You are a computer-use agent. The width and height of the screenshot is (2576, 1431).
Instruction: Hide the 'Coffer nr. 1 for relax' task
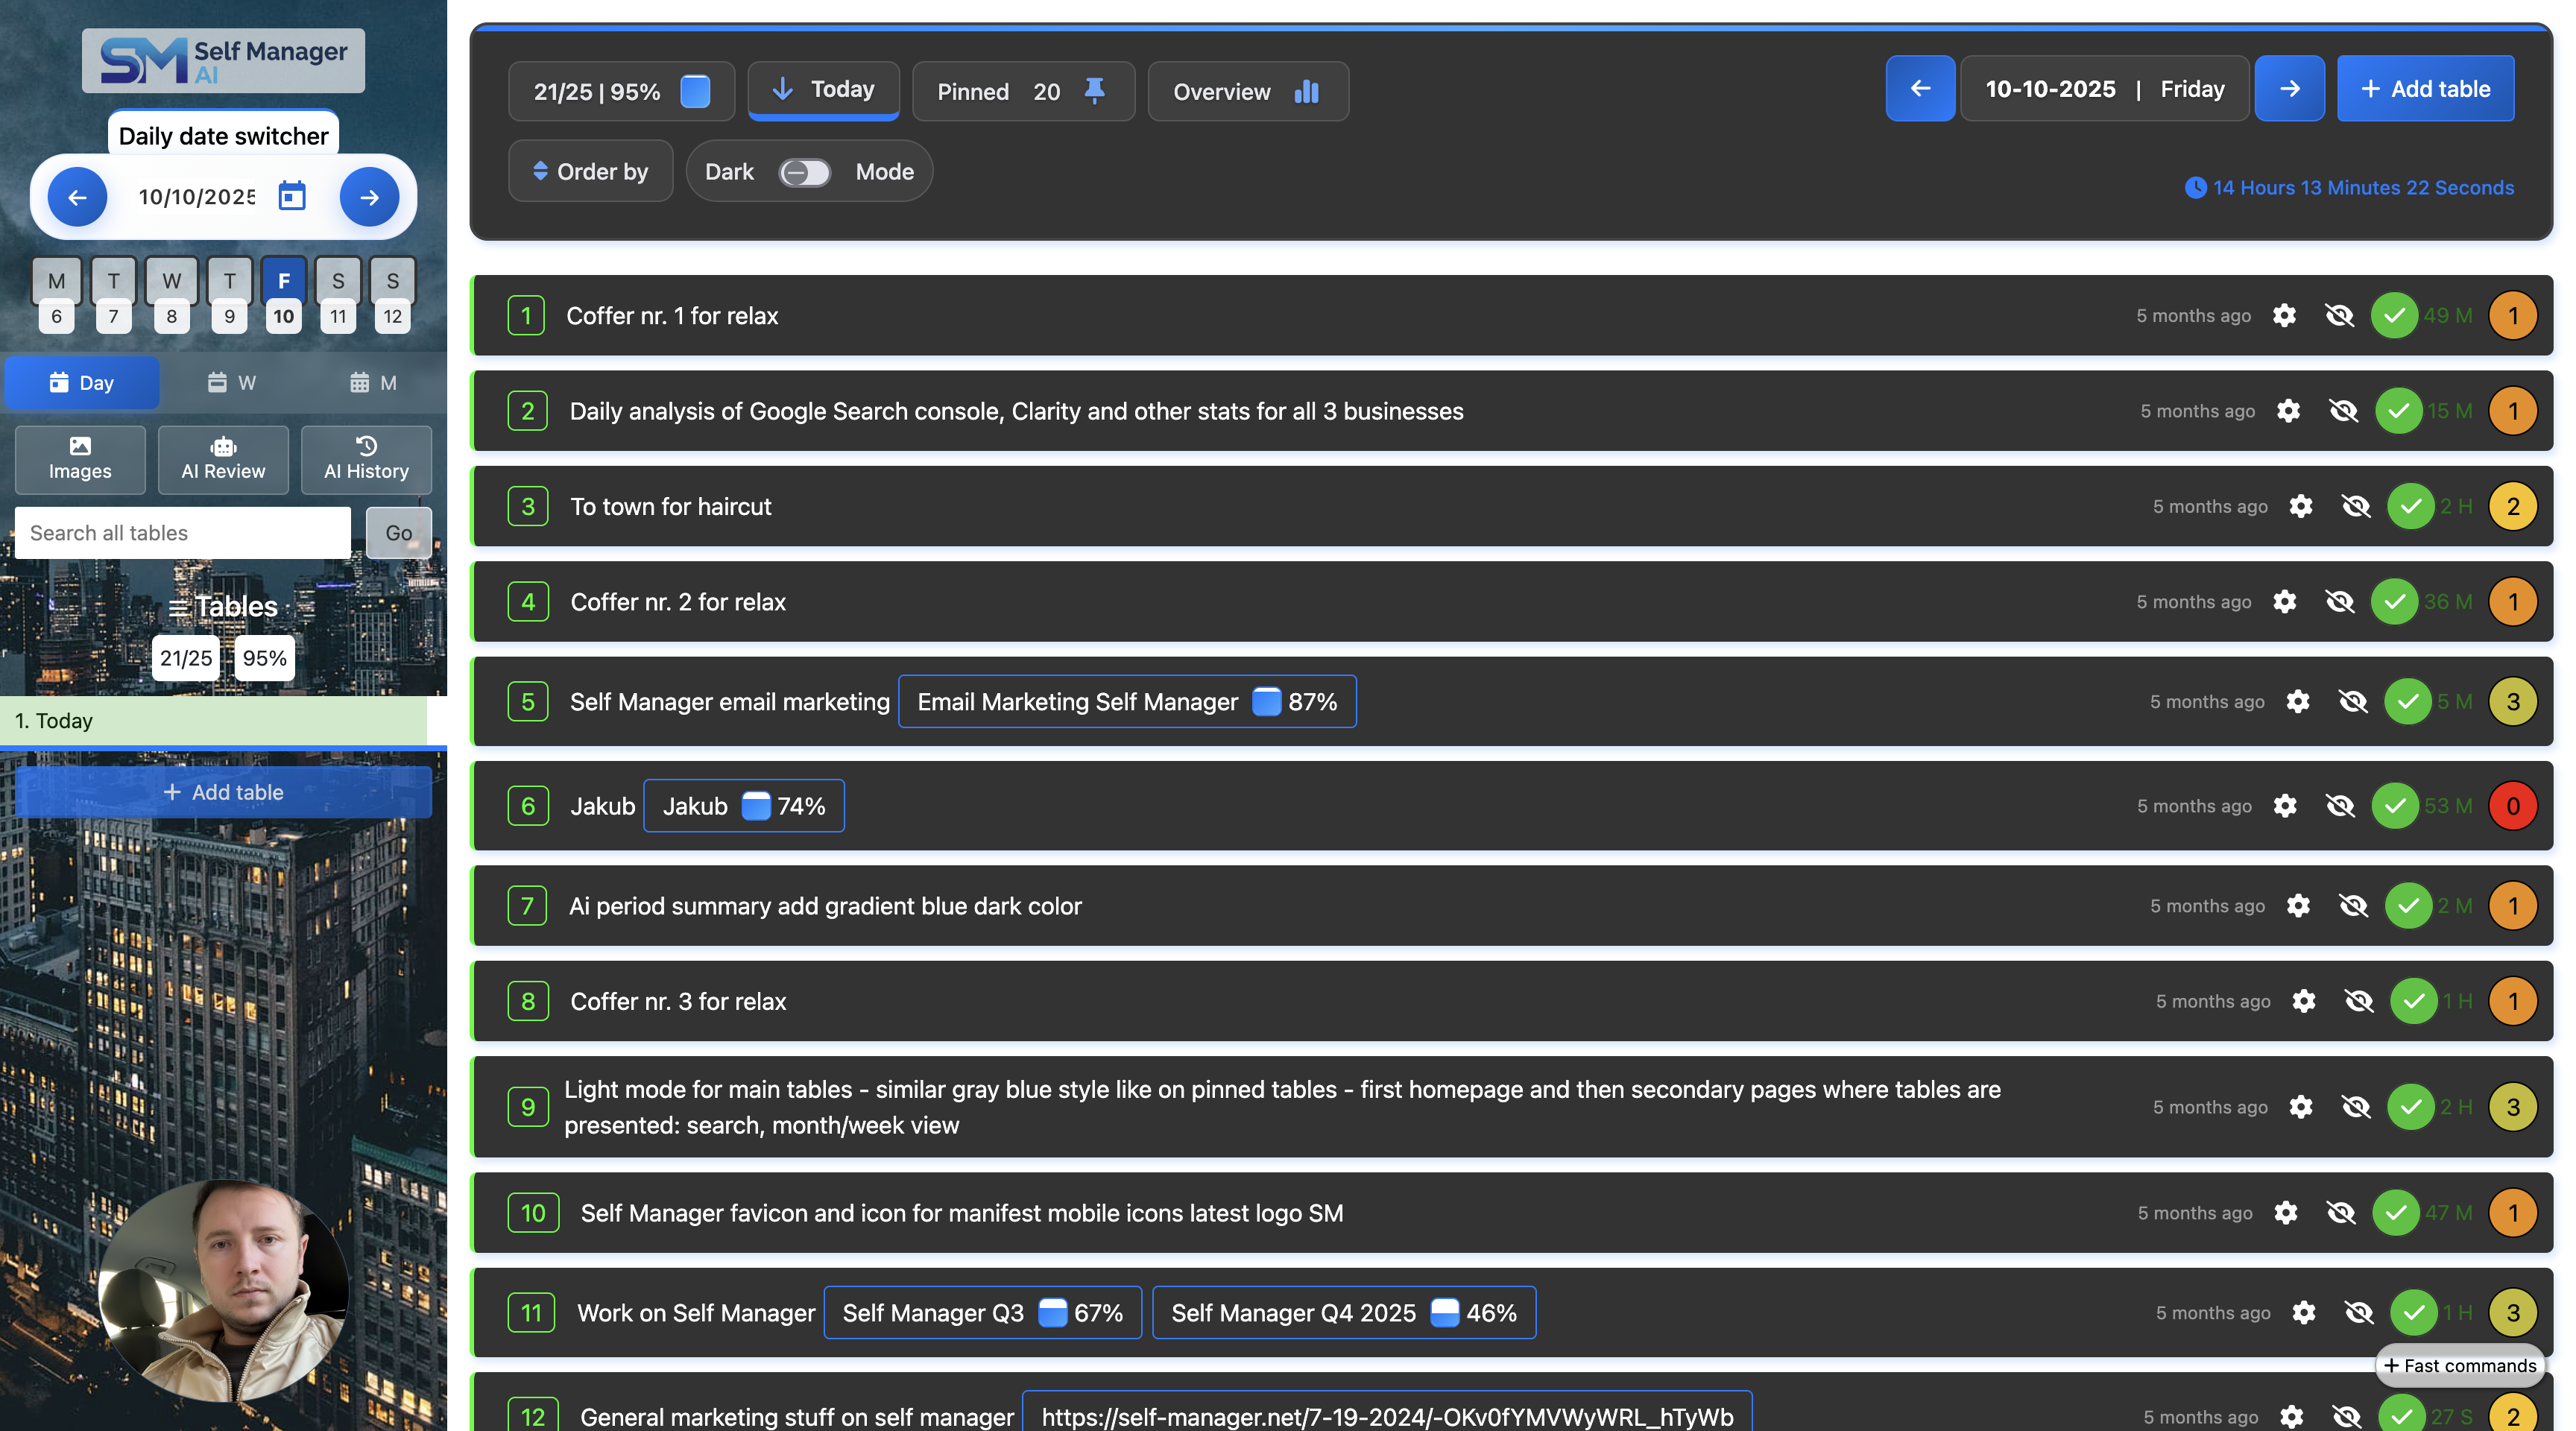pos(2340,315)
